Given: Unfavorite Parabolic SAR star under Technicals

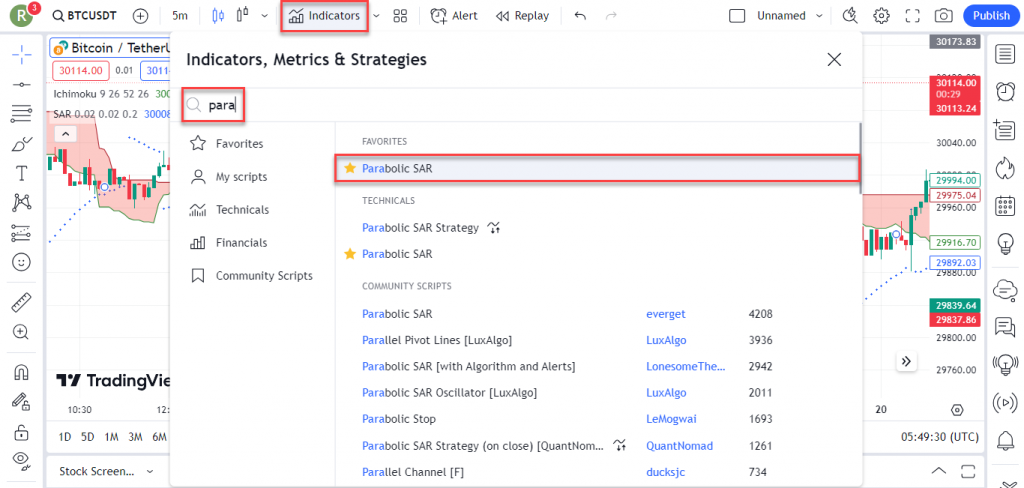Looking at the screenshot, I should click(350, 253).
